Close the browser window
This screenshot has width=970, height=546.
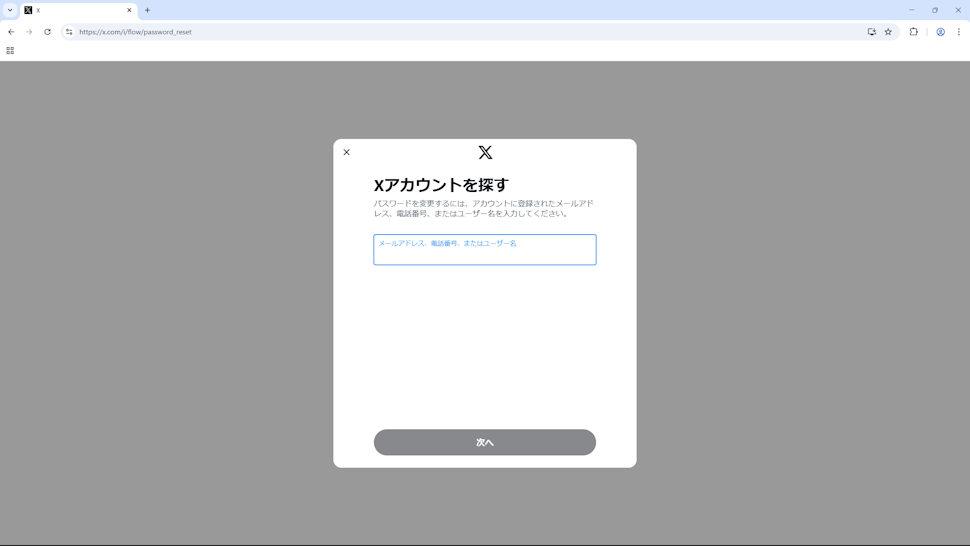(x=958, y=10)
